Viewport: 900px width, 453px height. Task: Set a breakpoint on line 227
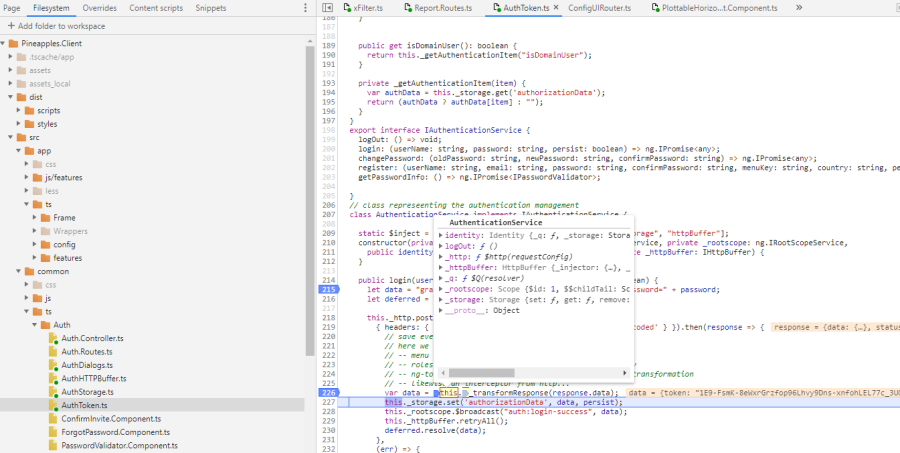click(x=329, y=402)
